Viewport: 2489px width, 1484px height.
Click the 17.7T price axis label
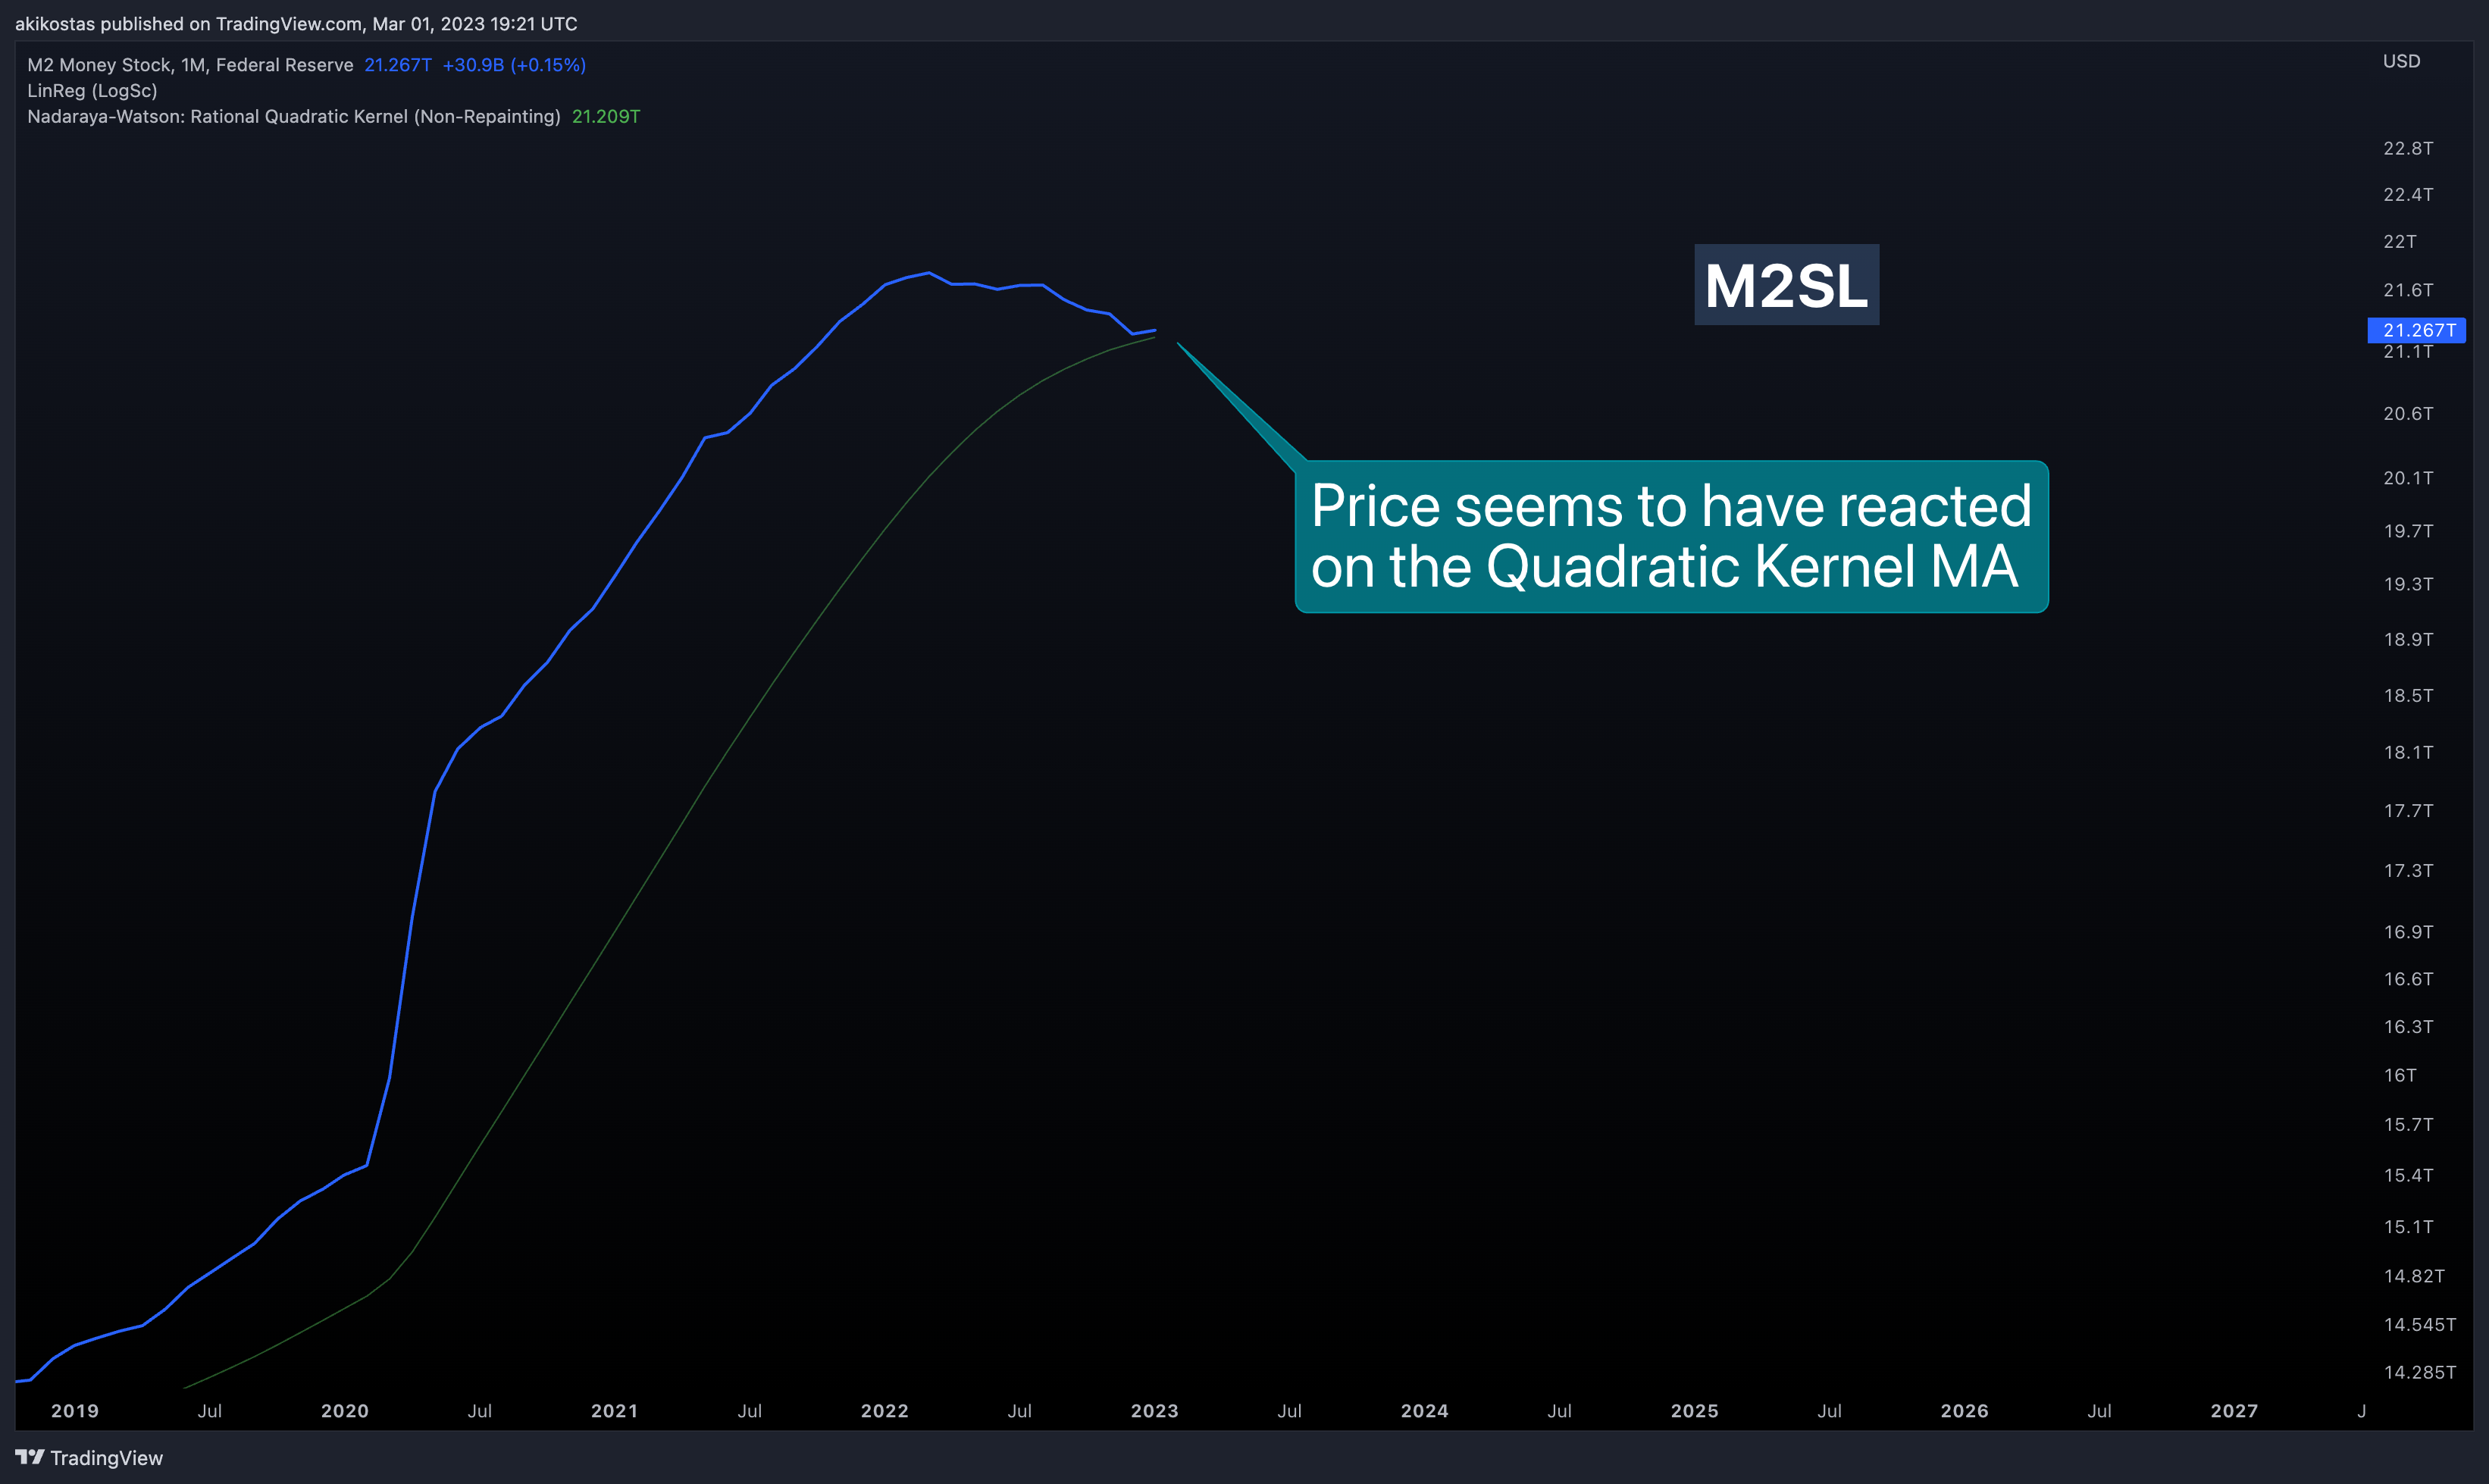(x=2408, y=811)
